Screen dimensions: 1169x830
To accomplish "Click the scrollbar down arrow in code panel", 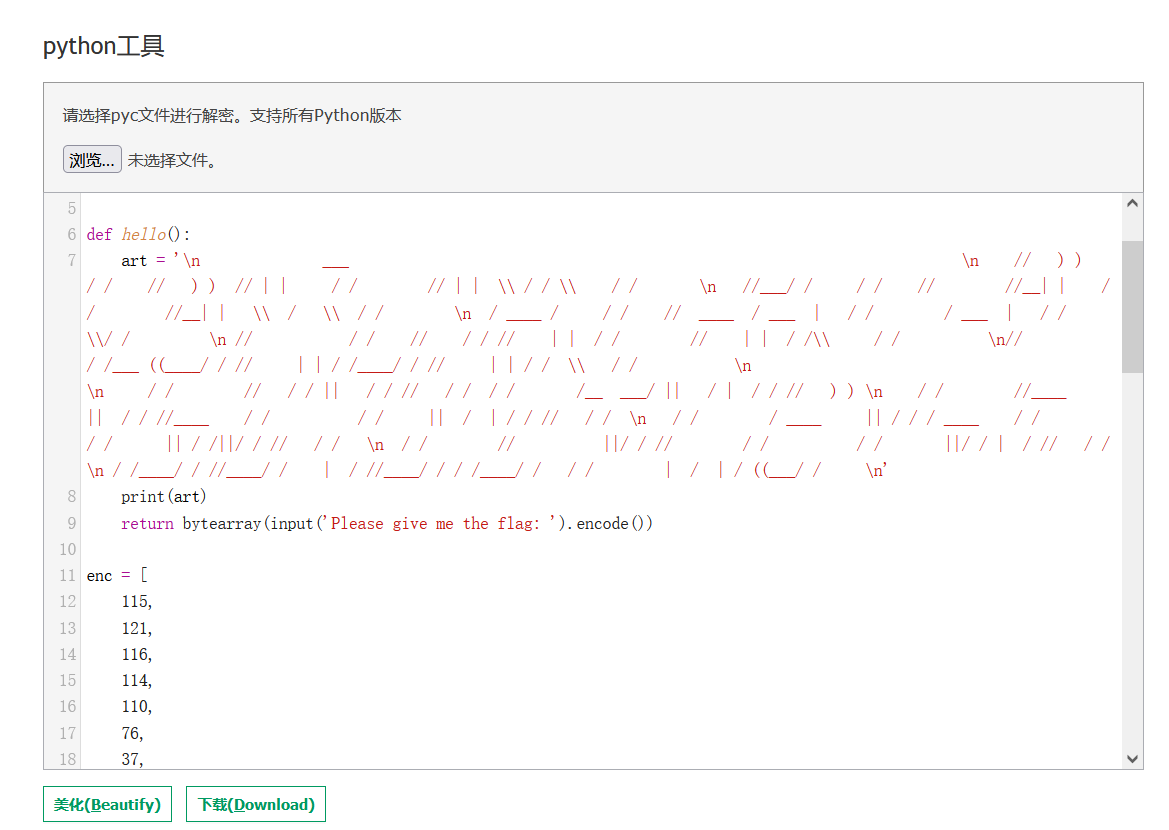I will pyautogui.click(x=1132, y=759).
